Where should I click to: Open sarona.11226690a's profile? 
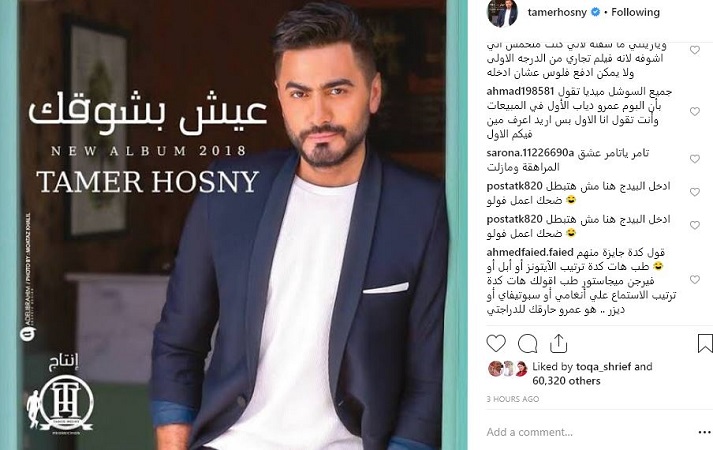click(x=530, y=153)
